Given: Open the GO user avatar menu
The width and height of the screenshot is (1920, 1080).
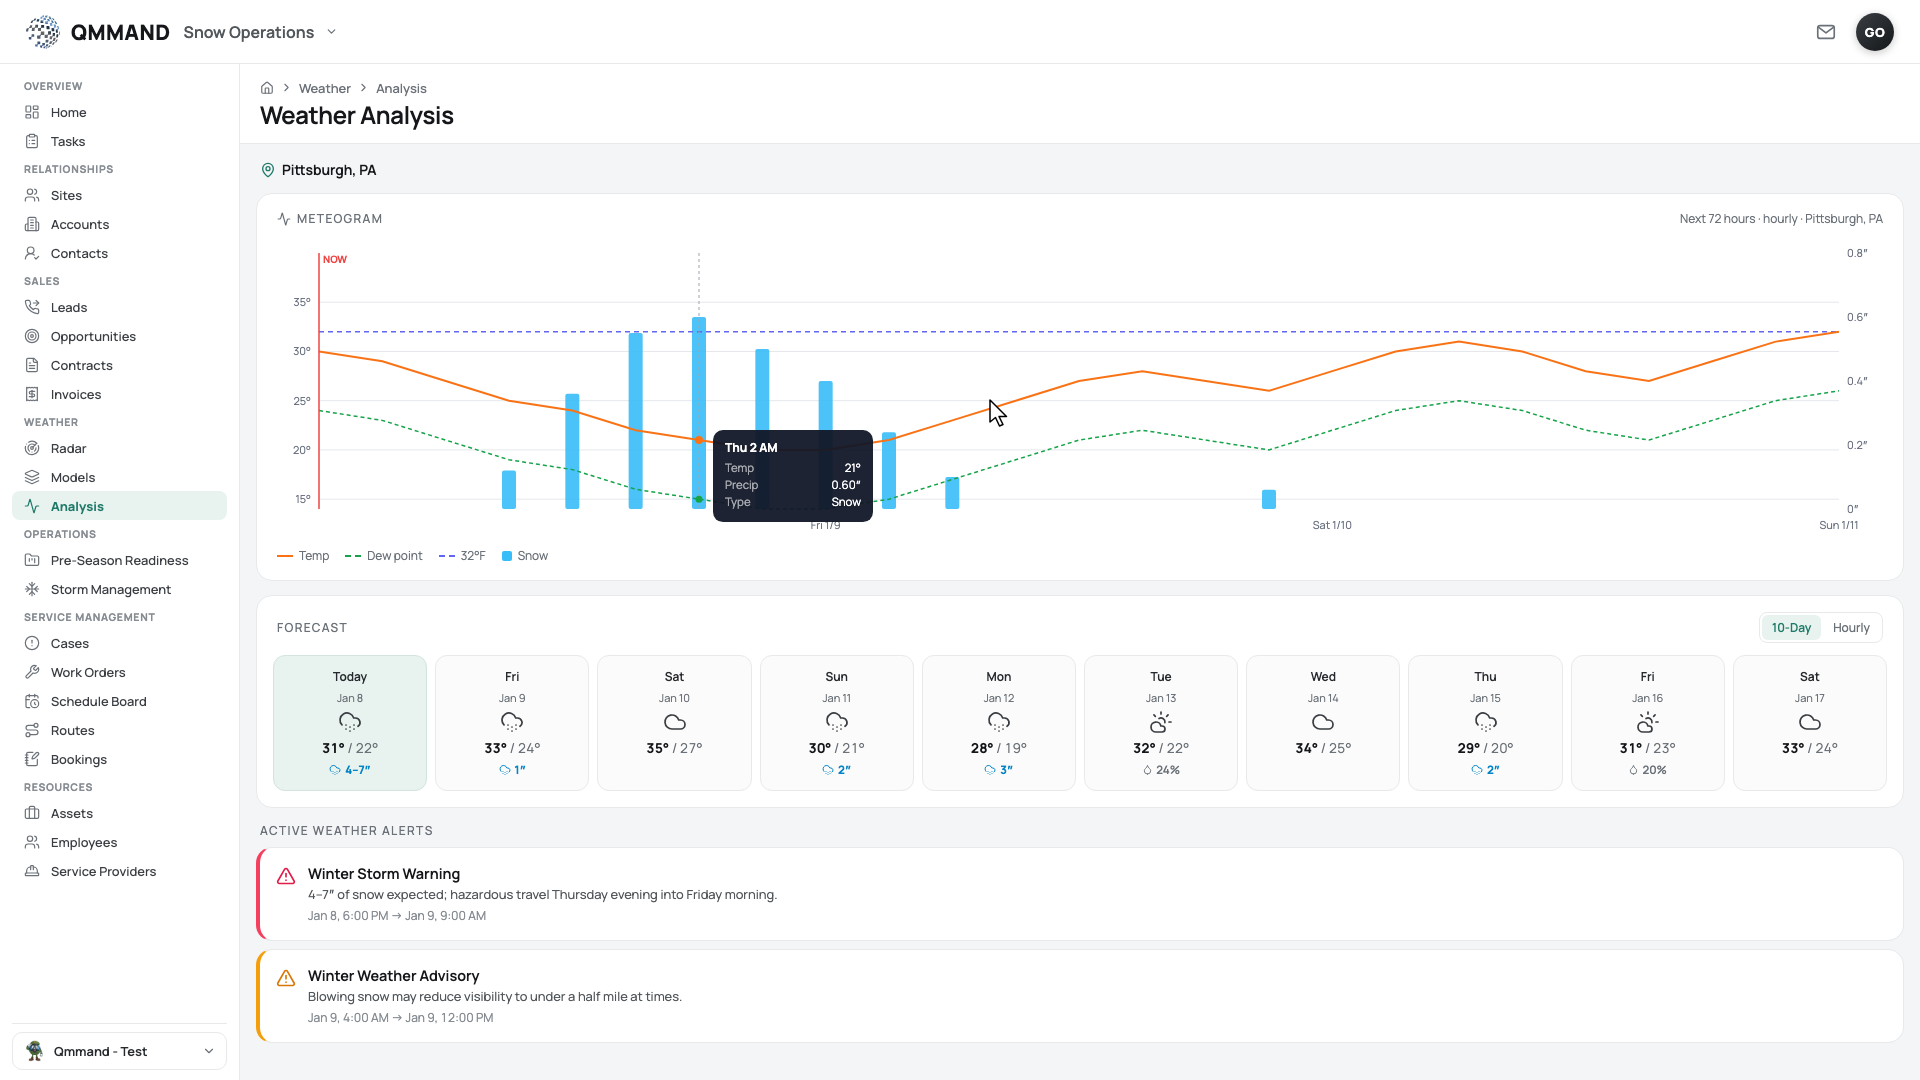Looking at the screenshot, I should pyautogui.click(x=1874, y=32).
